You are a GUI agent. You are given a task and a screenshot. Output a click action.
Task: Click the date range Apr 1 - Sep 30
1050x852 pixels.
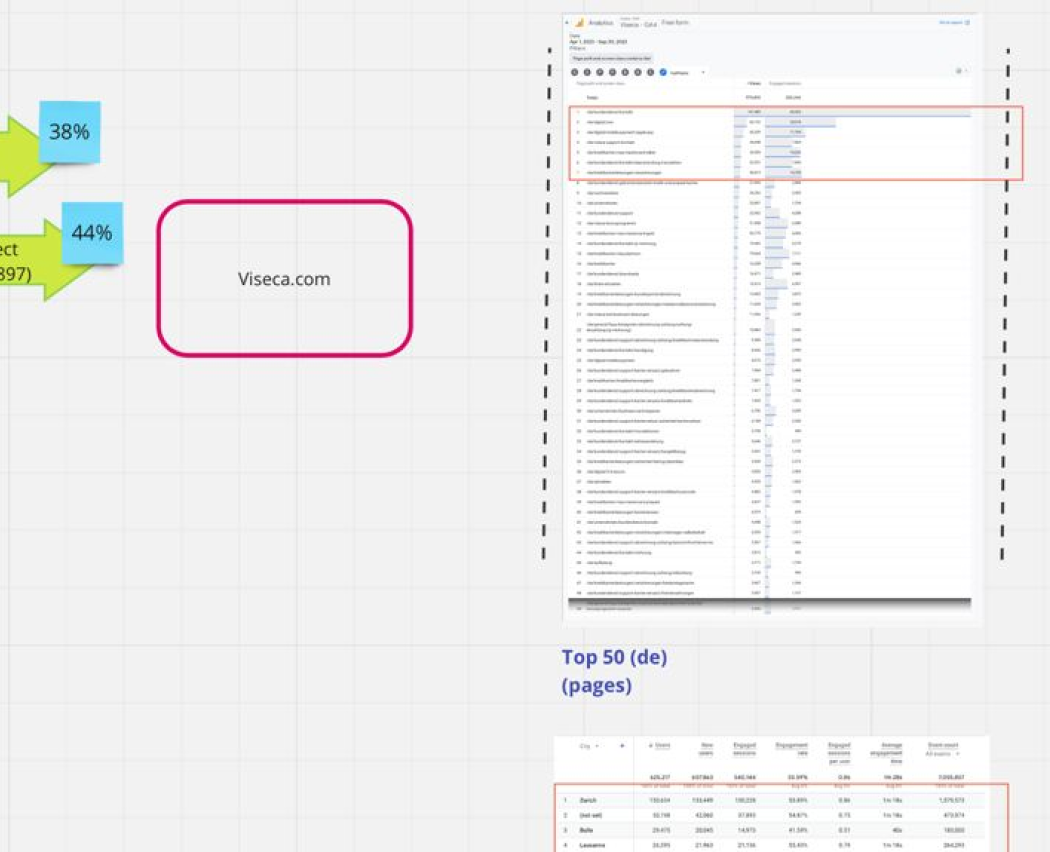point(598,42)
